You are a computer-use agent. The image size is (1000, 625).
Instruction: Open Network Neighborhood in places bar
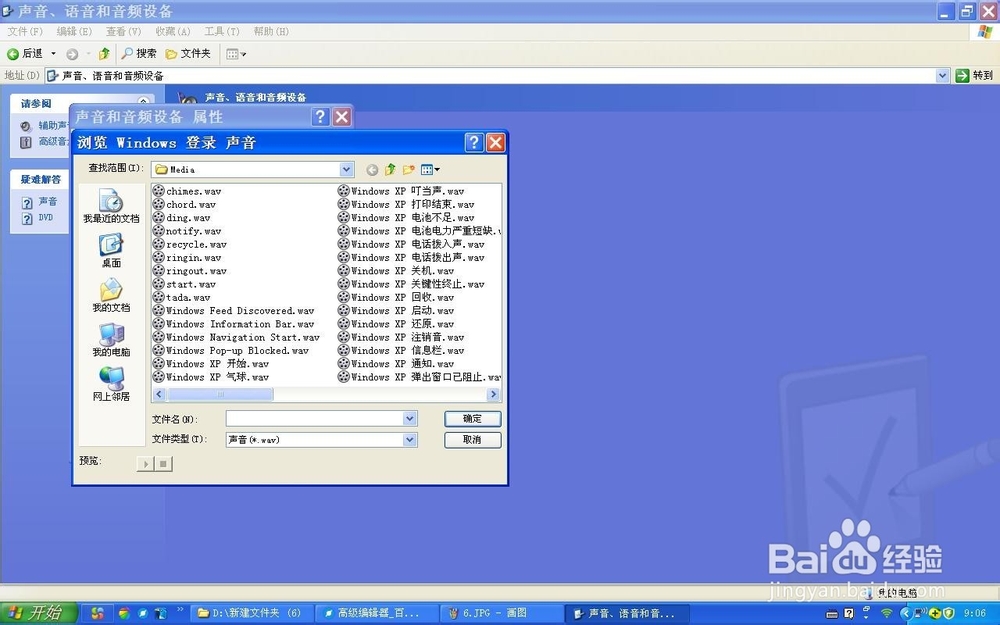tap(111, 384)
